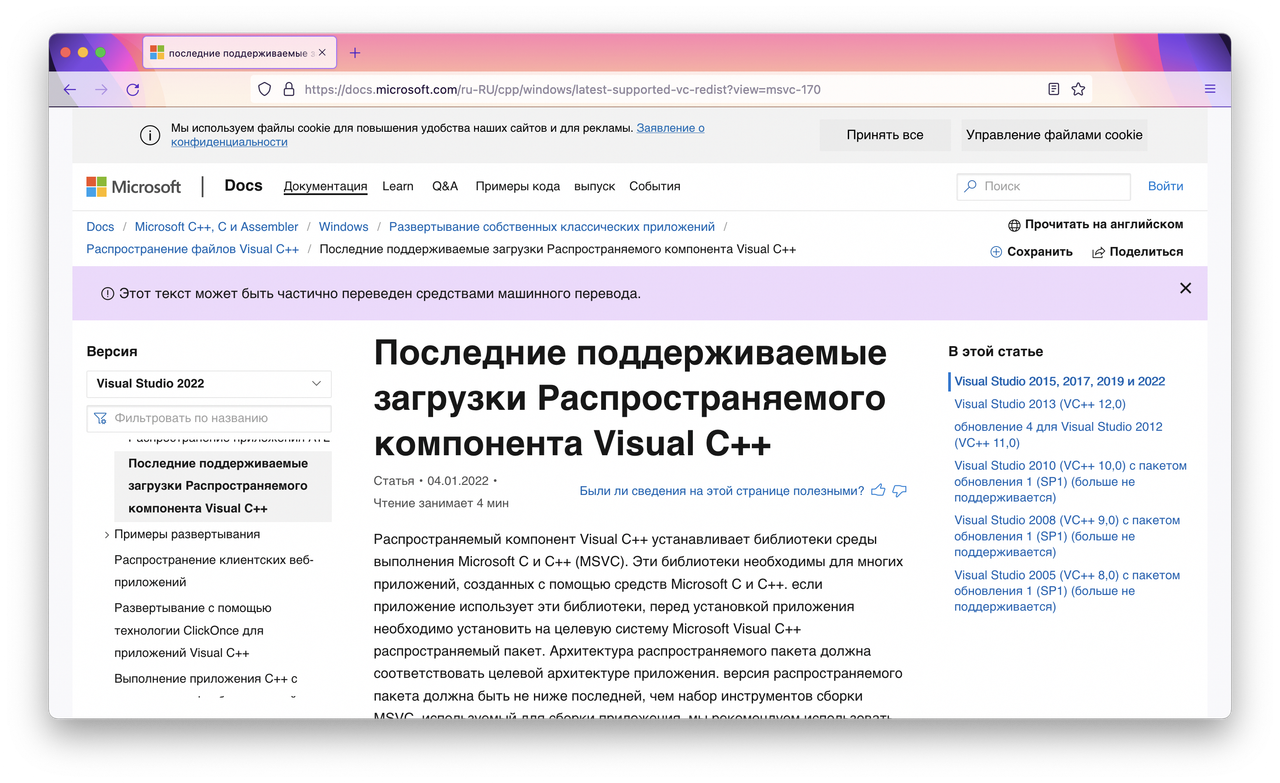The width and height of the screenshot is (1280, 783).
Task: Click the browser tab favicon
Action: click(157, 52)
